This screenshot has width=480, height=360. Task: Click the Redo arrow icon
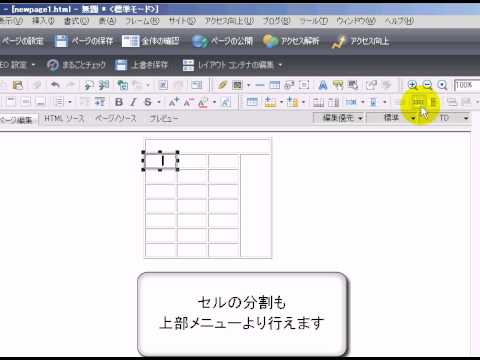point(70,85)
